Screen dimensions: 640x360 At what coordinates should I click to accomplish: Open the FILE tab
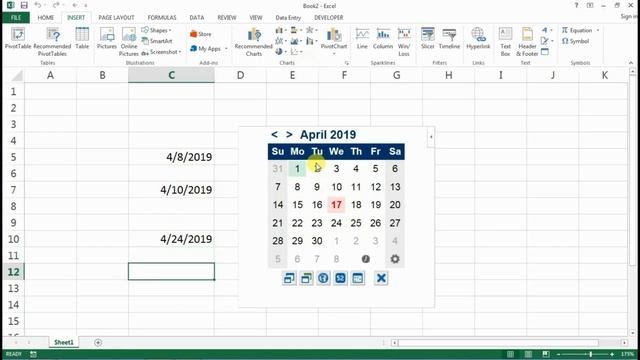point(16,18)
